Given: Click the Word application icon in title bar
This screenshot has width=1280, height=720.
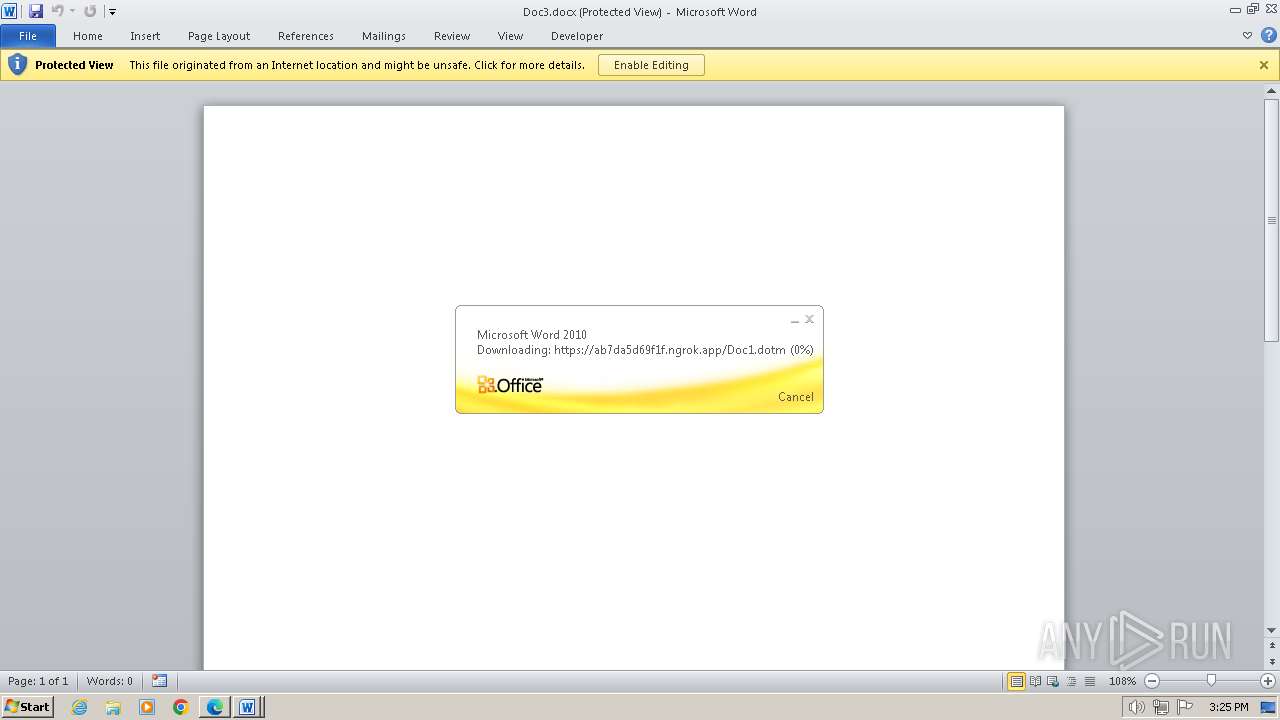Looking at the screenshot, I should click(x=9, y=11).
